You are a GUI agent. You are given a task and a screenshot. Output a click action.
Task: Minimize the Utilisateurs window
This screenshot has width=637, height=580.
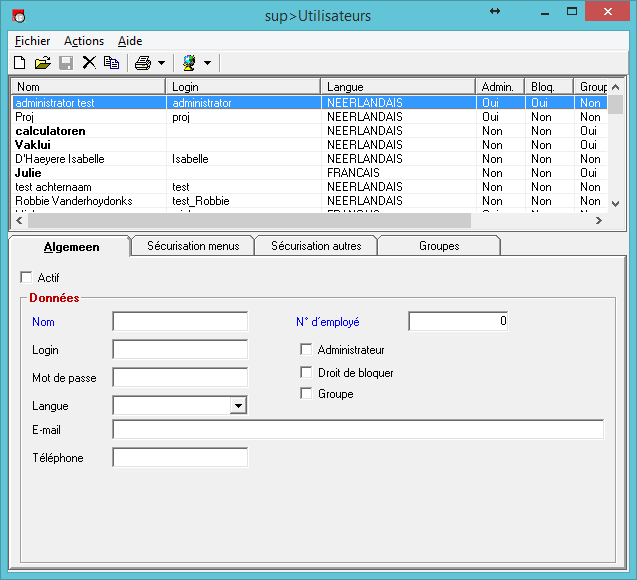coord(545,12)
